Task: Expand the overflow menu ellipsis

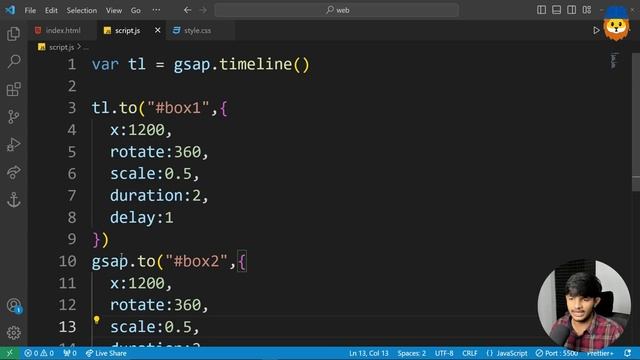Action: click(x=156, y=10)
